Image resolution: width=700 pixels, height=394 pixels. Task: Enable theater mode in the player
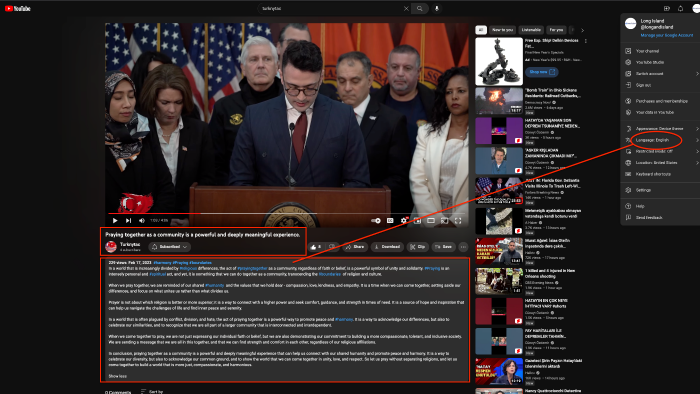431,220
